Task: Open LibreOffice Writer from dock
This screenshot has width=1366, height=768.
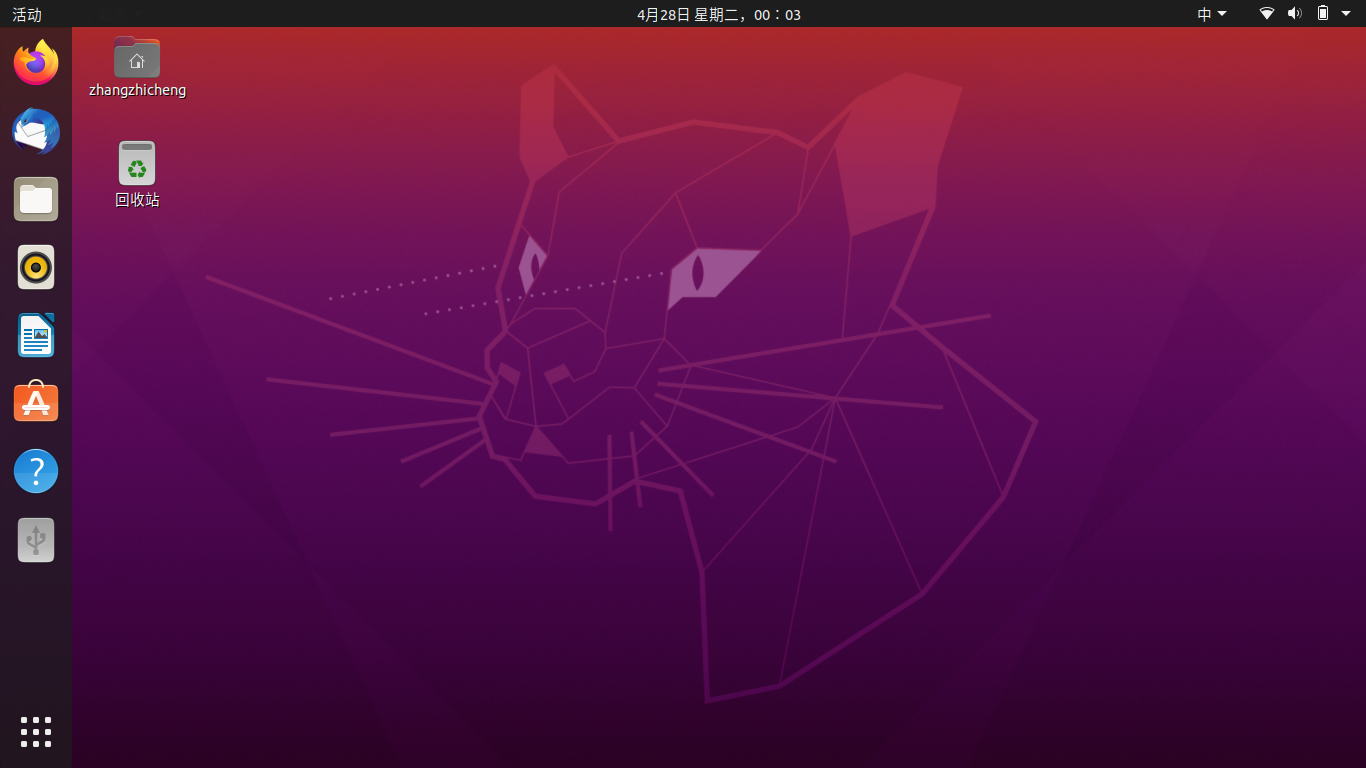Action: (36, 335)
